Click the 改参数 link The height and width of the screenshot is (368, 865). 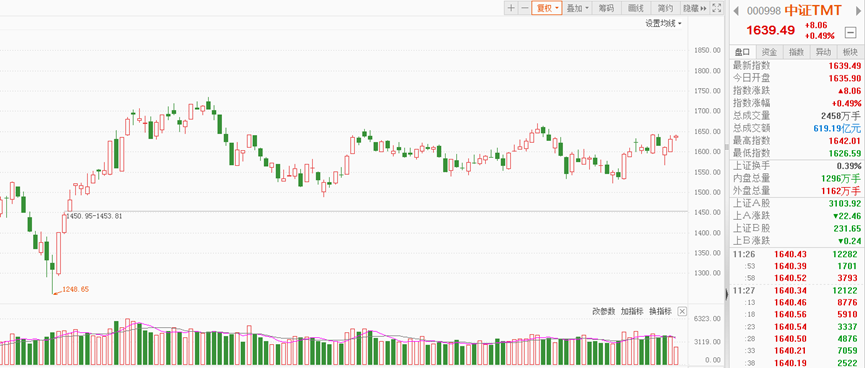604,311
